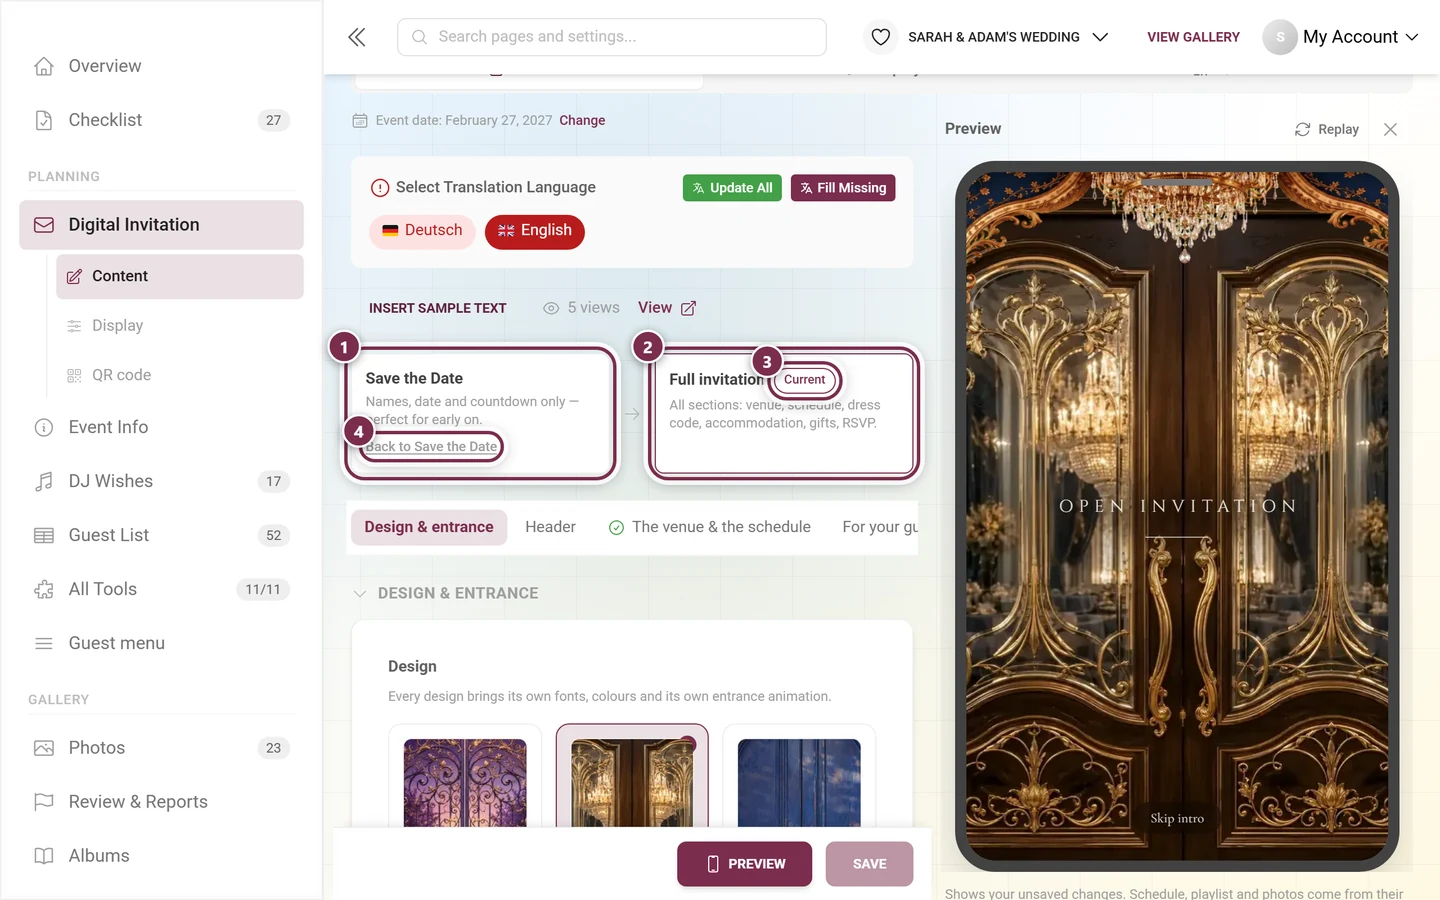Click the All Tools puzzle icon
The height and width of the screenshot is (900, 1440).
(44, 589)
